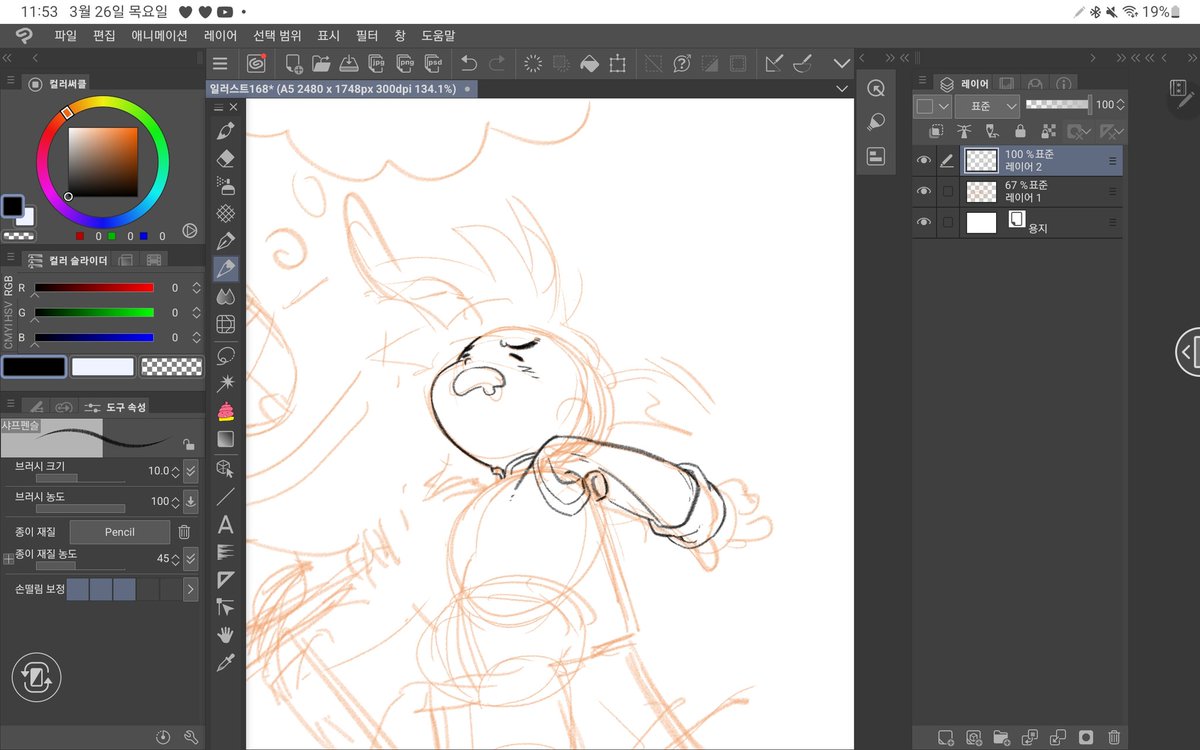Click the Undo arrow
1200x750 pixels.
[469, 63]
